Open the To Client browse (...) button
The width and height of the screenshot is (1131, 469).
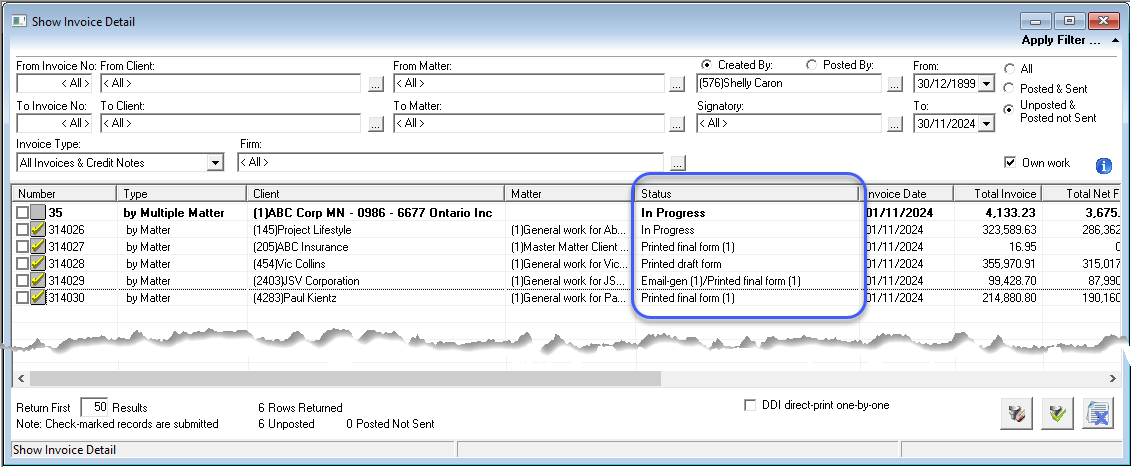[x=377, y=124]
